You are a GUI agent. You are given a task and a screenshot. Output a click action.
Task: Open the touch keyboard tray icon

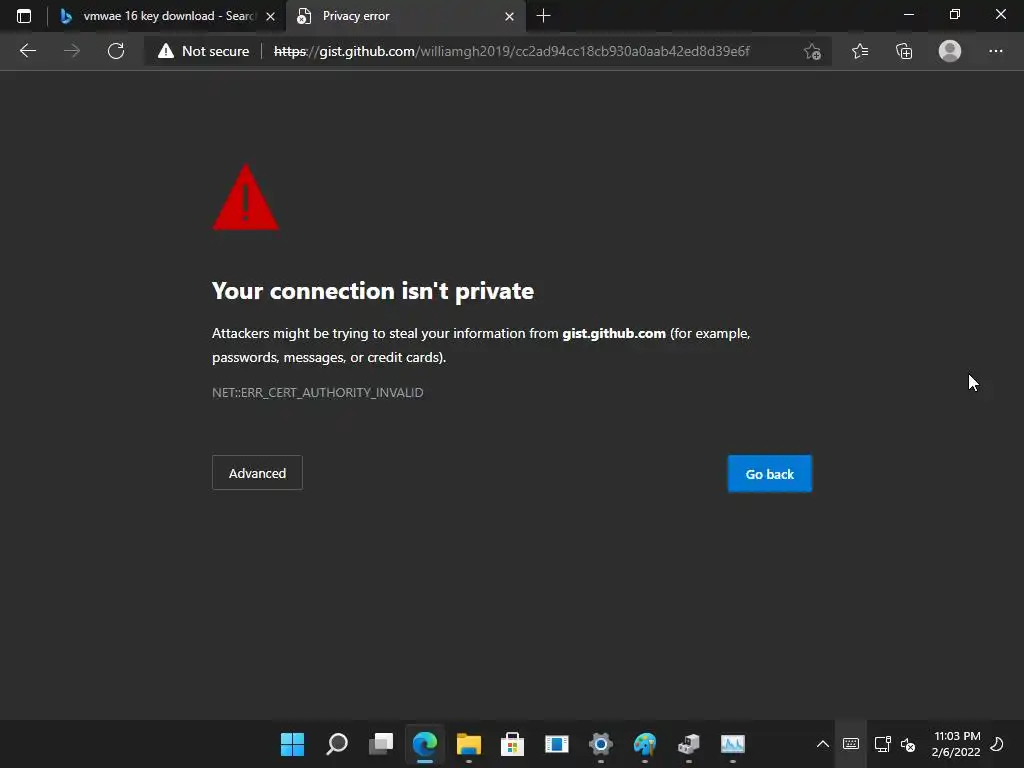tap(851, 744)
